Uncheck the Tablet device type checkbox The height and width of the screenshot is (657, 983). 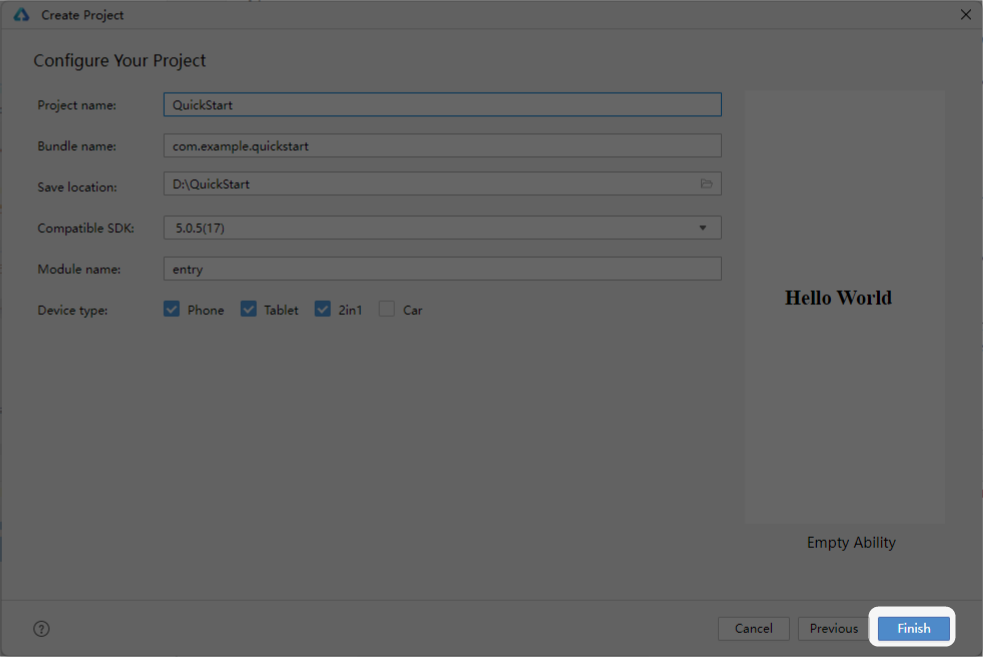(248, 309)
